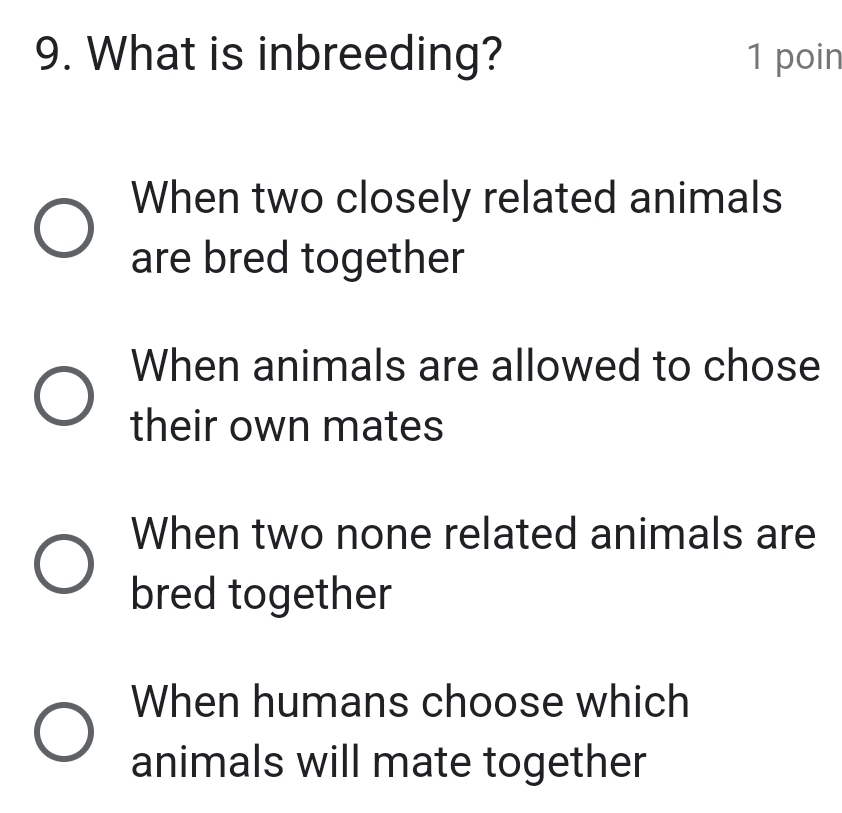Choose the "allowed to chose their own mates" radio
This screenshot has height=813, width=842.
tap(66, 396)
